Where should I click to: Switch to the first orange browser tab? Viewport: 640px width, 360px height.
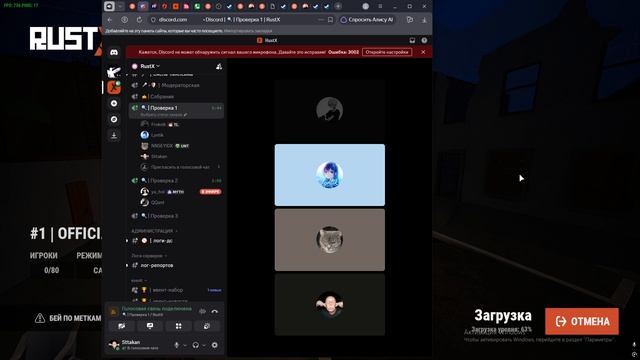(132, 6)
